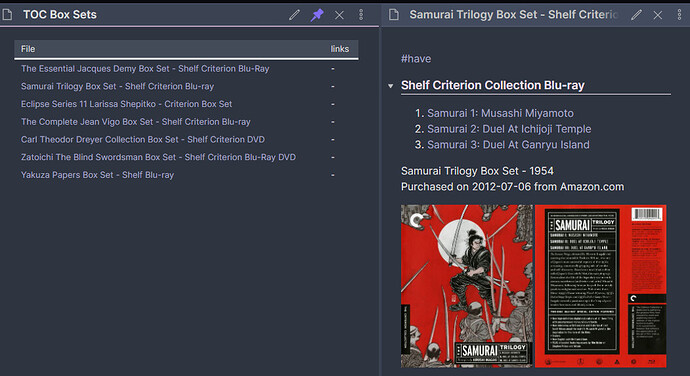Click the document icon beside TOC Box Sets title
Screen dimensions: 690x376
click(x=7, y=15)
